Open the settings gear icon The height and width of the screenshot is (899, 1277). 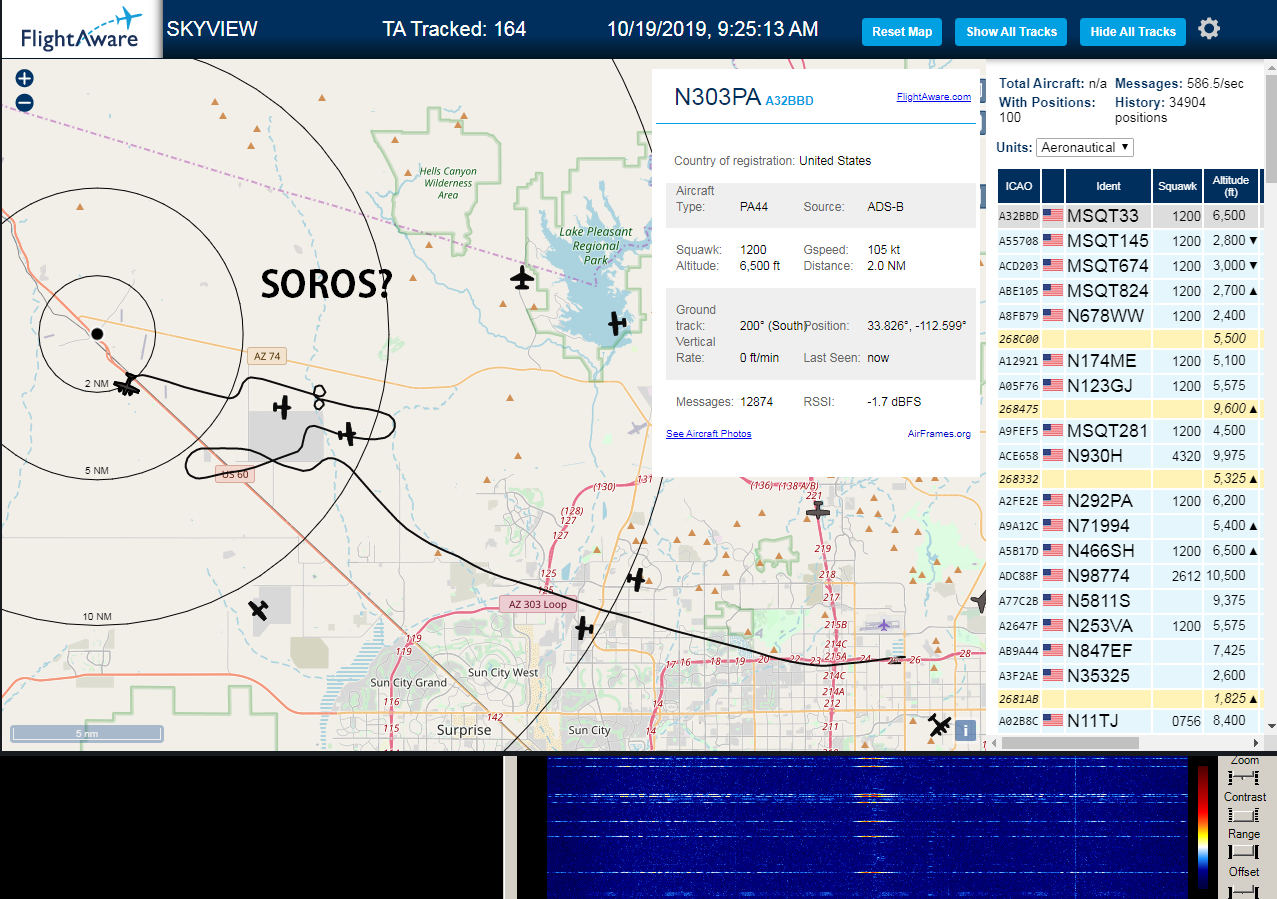pyautogui.click(x=1209, y=29)
